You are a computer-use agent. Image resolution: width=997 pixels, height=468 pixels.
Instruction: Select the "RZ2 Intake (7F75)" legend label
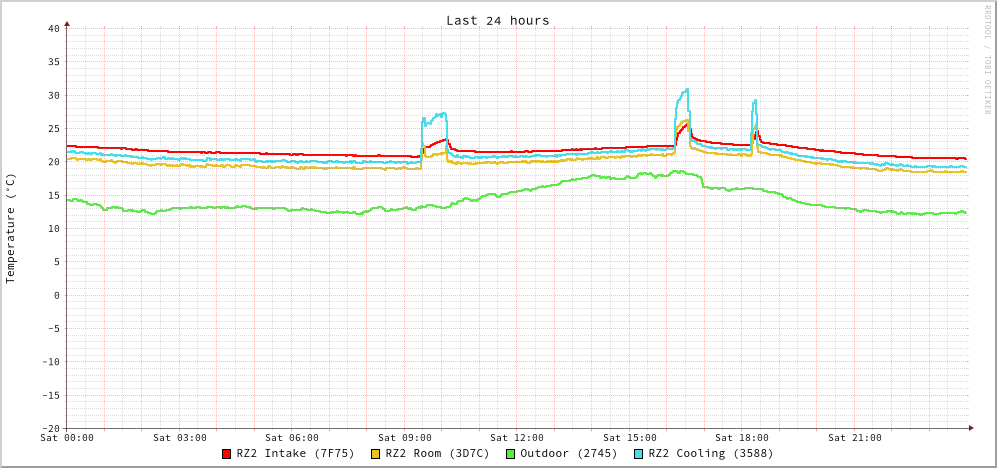pyautogui.click(x=295, y=454)
